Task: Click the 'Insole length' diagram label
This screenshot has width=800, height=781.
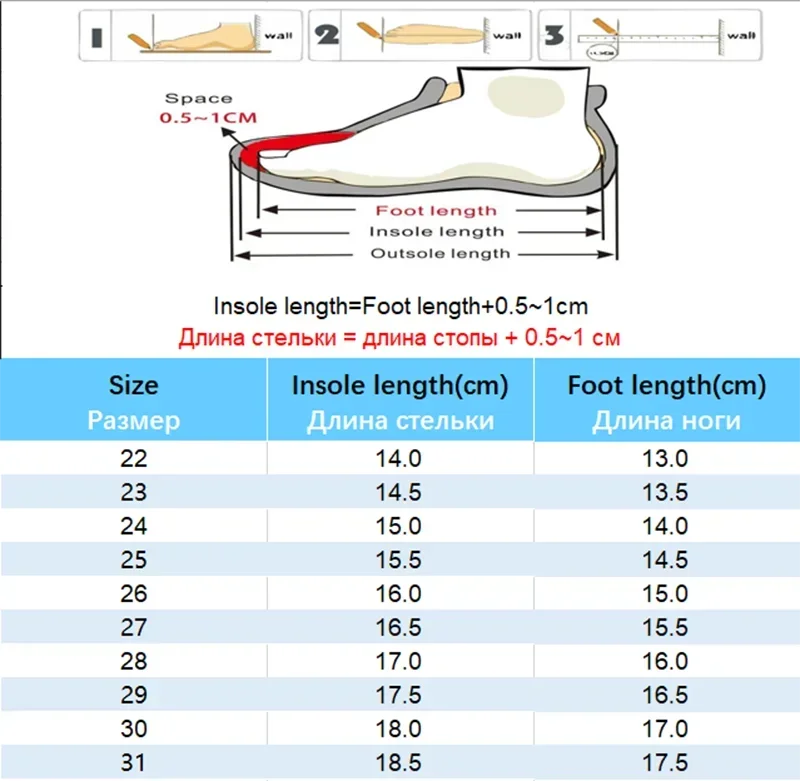Action: coord(437,232)
